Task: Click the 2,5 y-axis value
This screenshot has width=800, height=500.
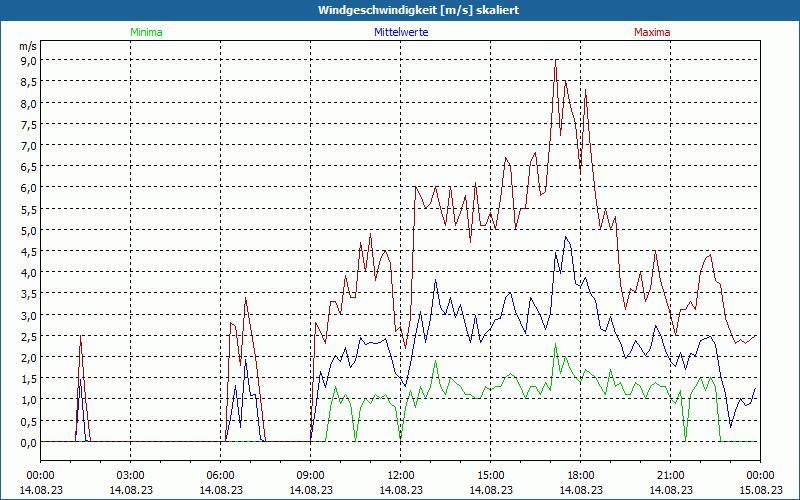Action: click(29, 337)
